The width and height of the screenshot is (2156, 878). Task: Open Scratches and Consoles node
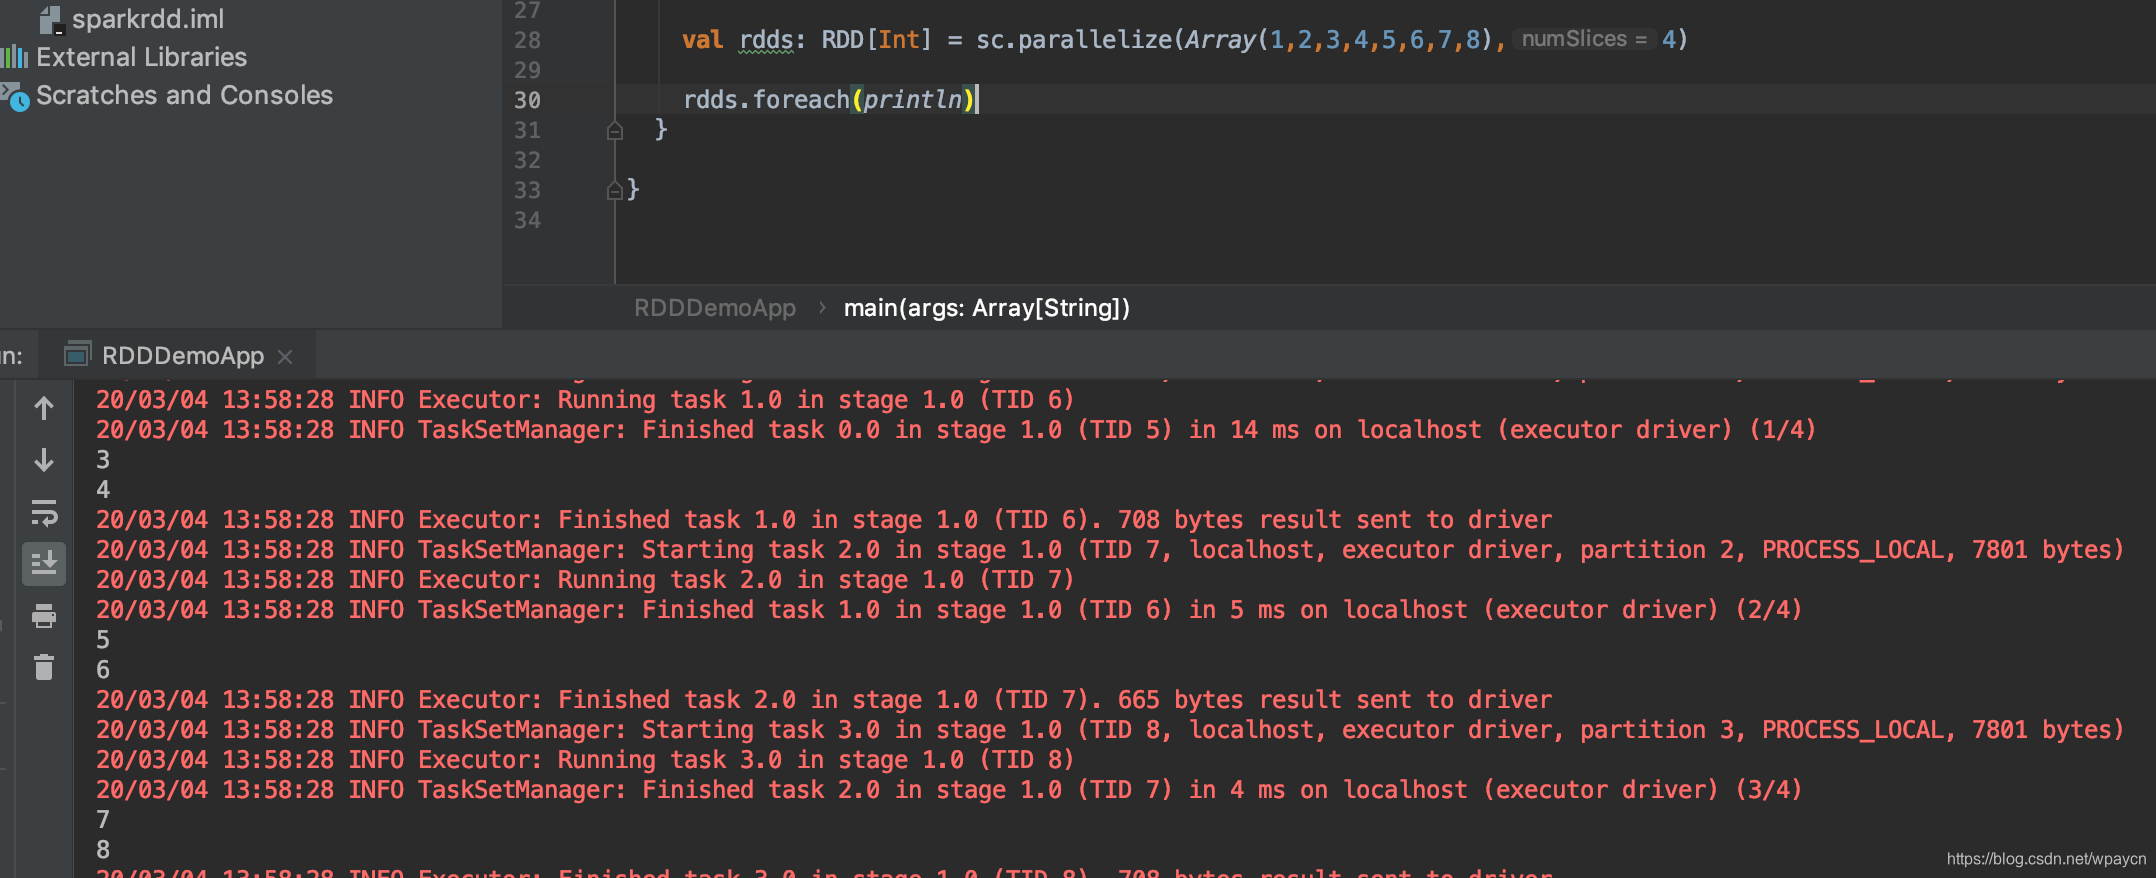184,95
